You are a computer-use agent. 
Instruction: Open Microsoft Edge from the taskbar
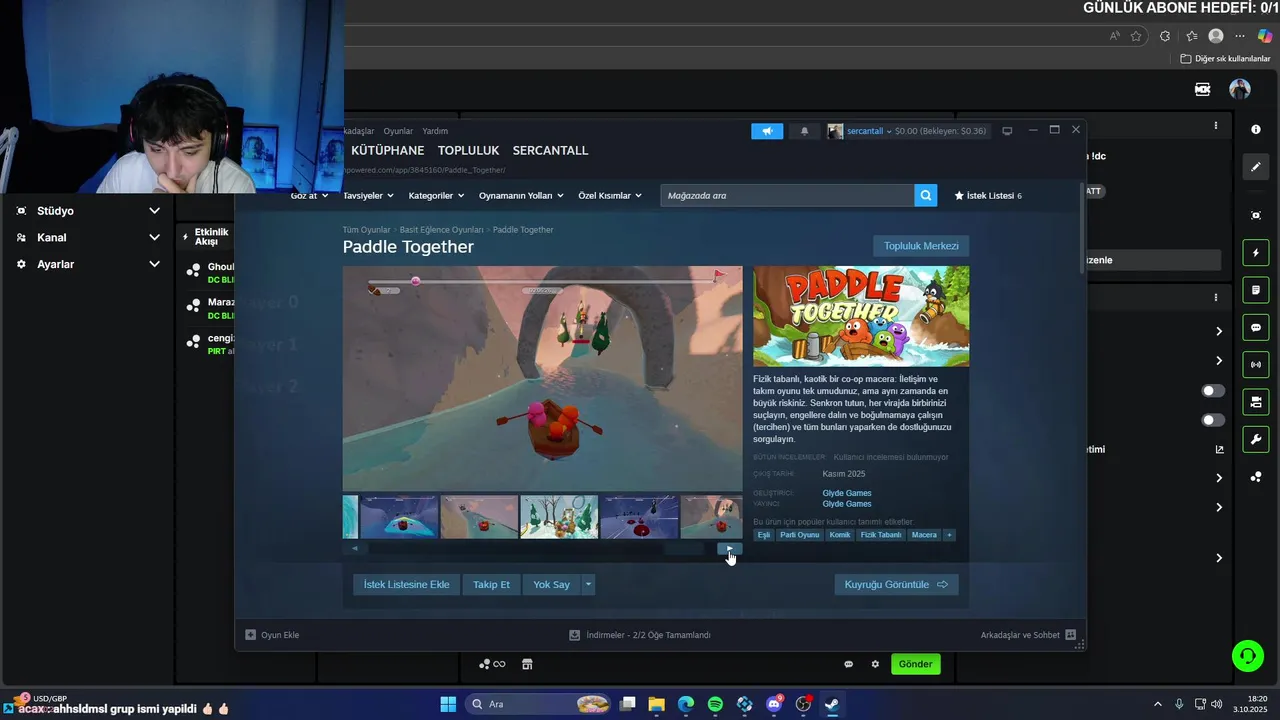(x=686, y=704)
